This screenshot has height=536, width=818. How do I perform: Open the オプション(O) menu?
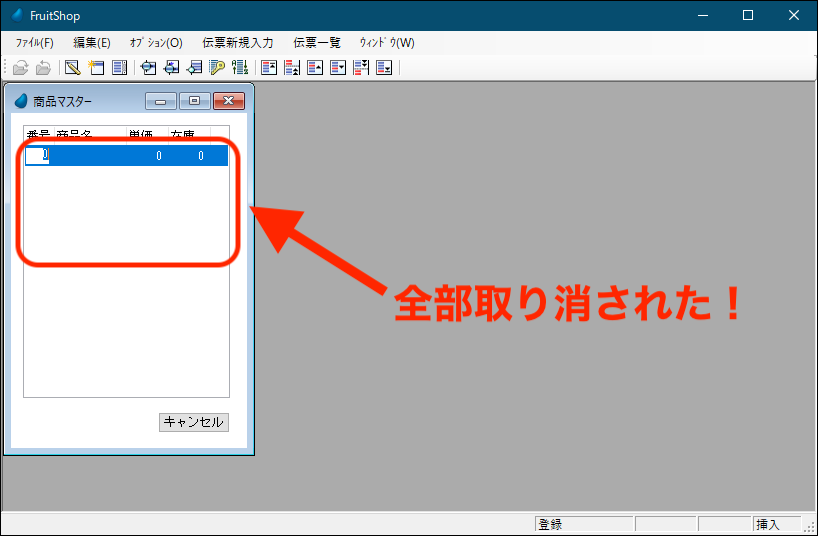(x=156, y=43)
